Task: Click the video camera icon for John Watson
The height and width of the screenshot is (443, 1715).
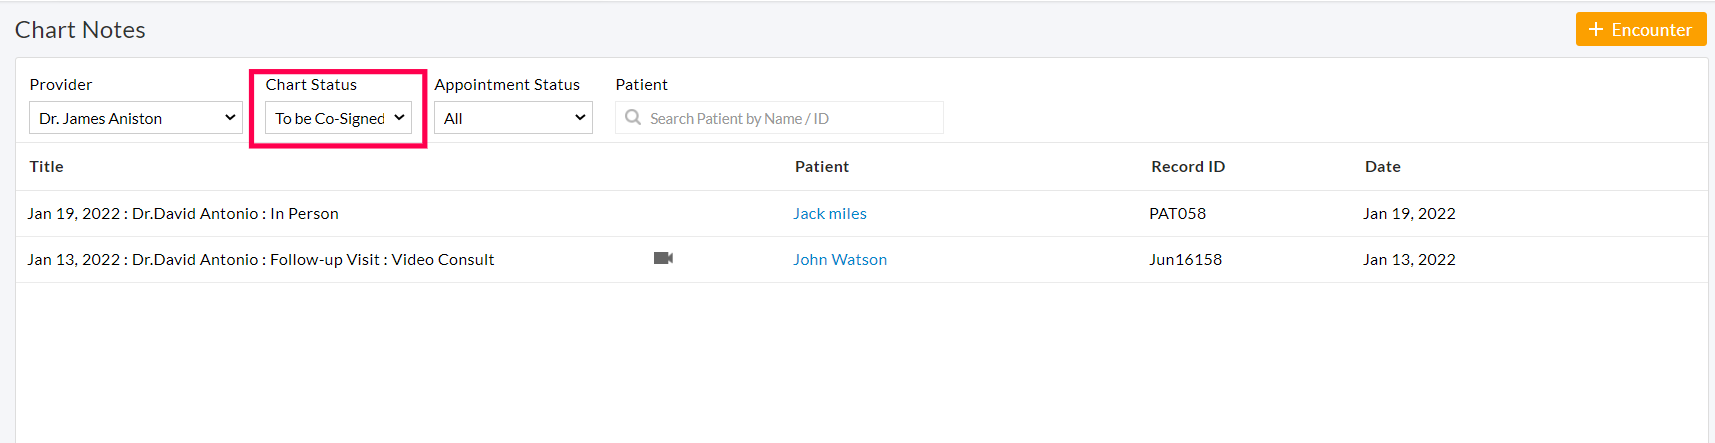Action: point(663,258)
